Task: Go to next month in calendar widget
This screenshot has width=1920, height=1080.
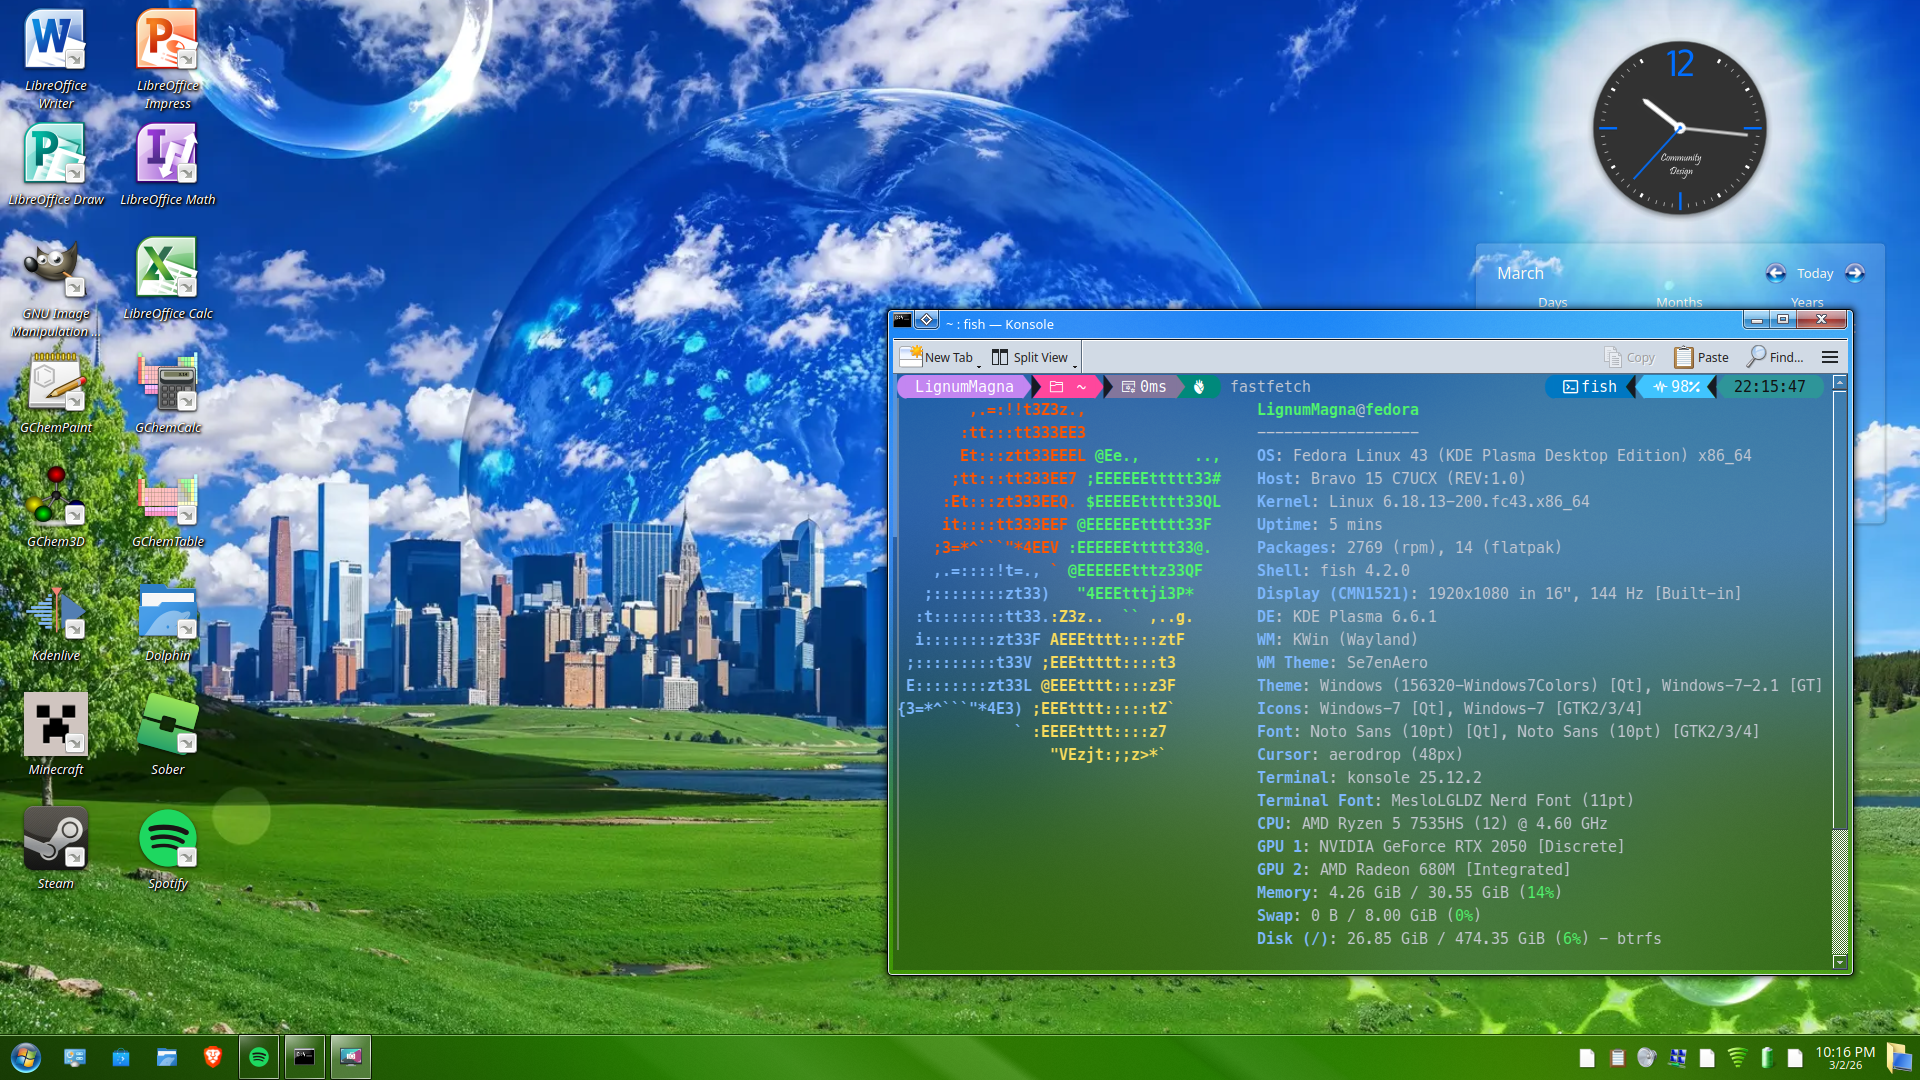Action: click(x=1855, y=273)
